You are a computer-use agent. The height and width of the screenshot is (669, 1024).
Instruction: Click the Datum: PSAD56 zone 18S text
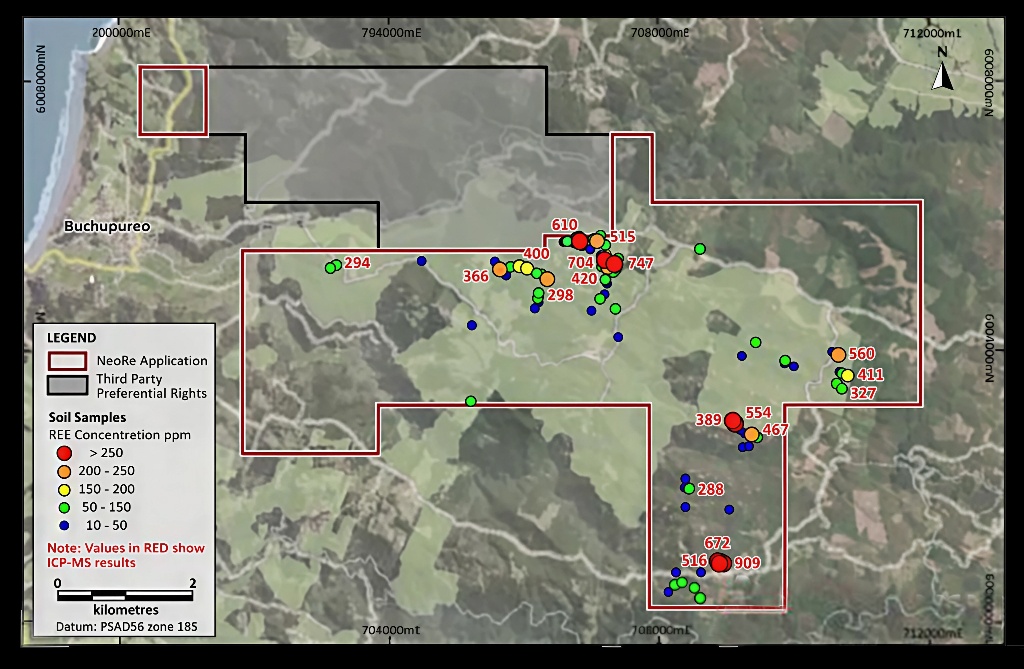point(127,627)
